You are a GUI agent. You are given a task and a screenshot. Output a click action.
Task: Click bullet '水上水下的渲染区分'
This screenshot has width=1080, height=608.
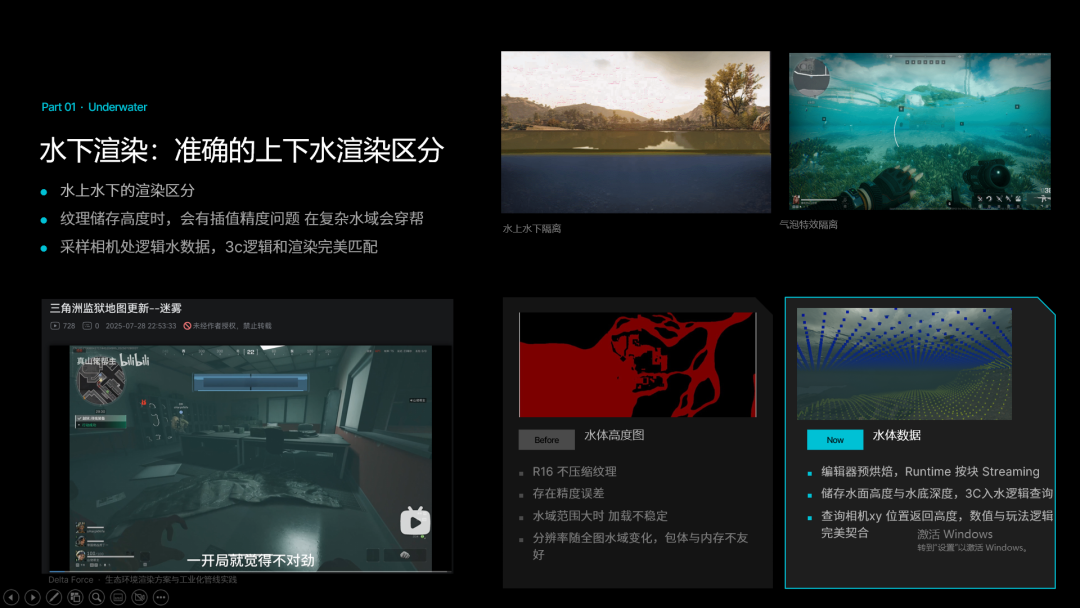click(127, 191)
